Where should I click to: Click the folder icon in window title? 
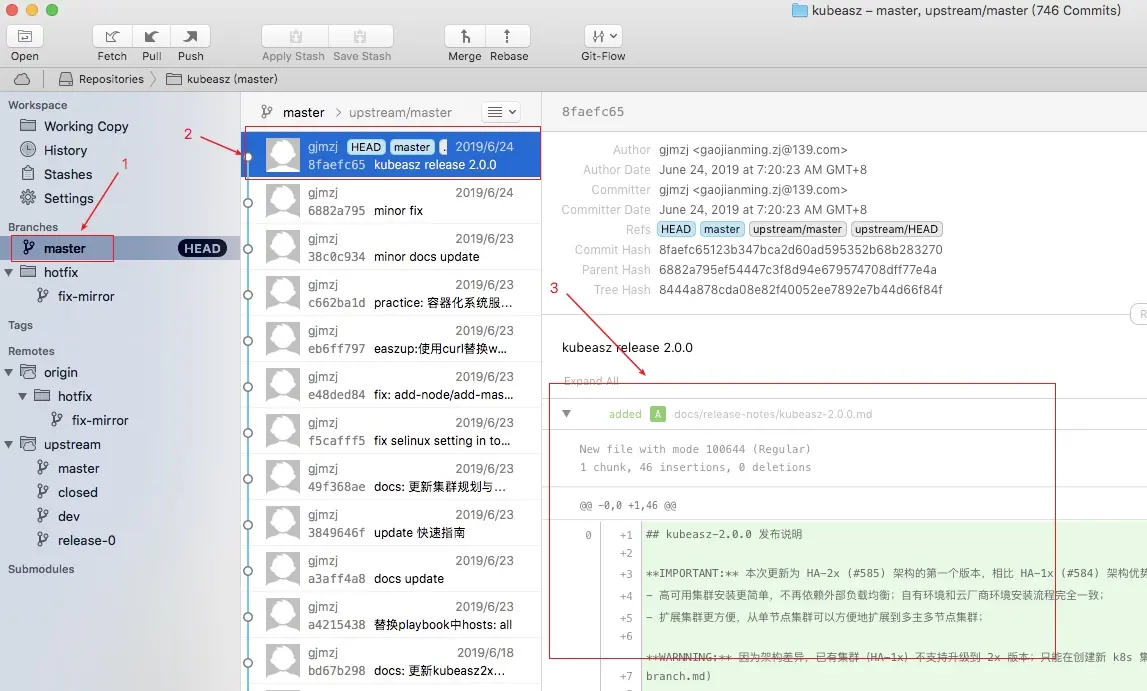click(x=800, y=10)
